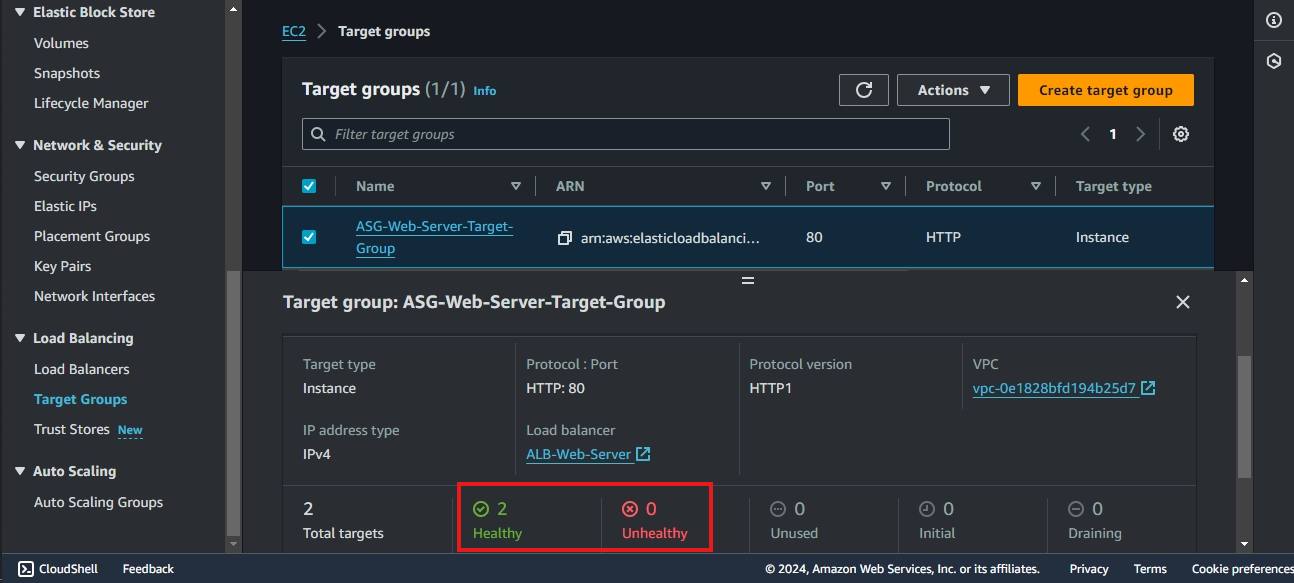1294x583 pixels.
Task: Click the panel resize handle
Action: [x=747, y=281]
